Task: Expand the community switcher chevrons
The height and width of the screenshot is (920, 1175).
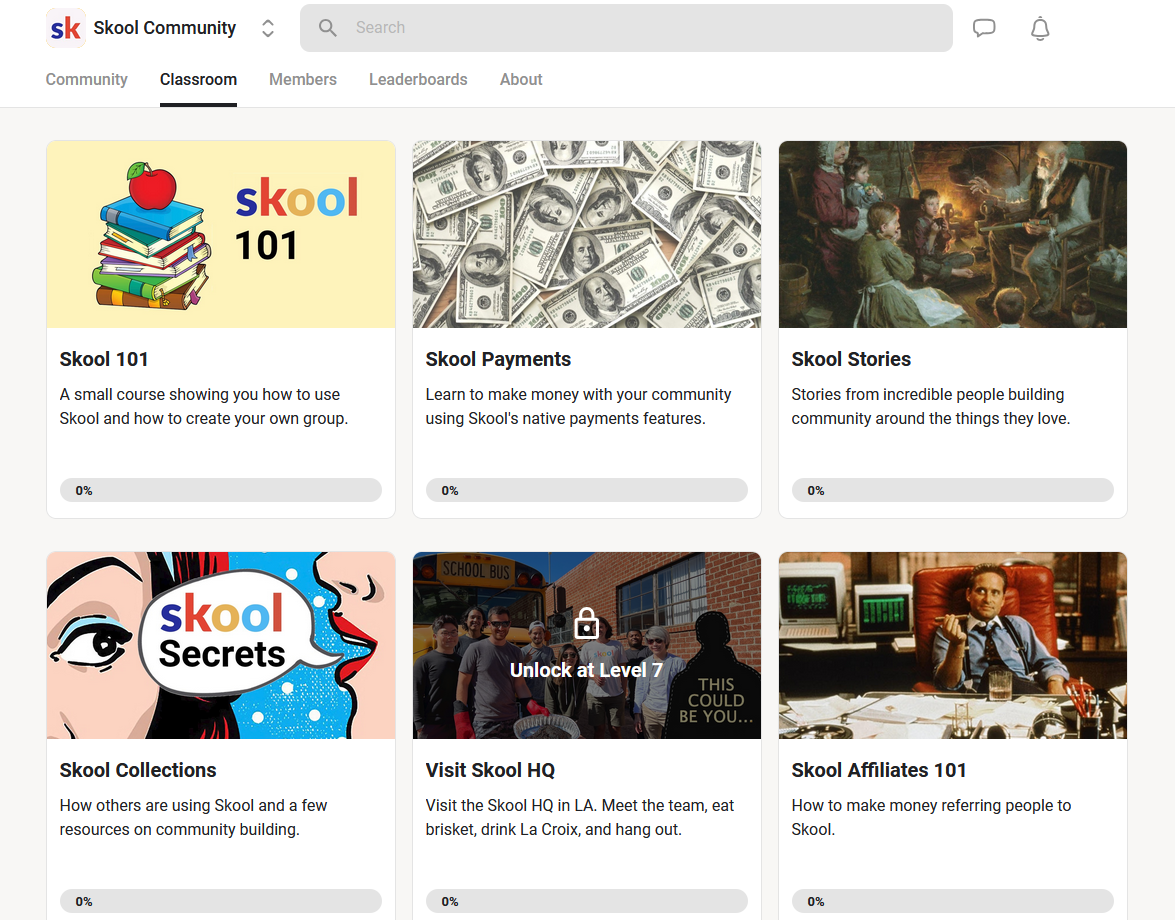Action: (268, 28)
